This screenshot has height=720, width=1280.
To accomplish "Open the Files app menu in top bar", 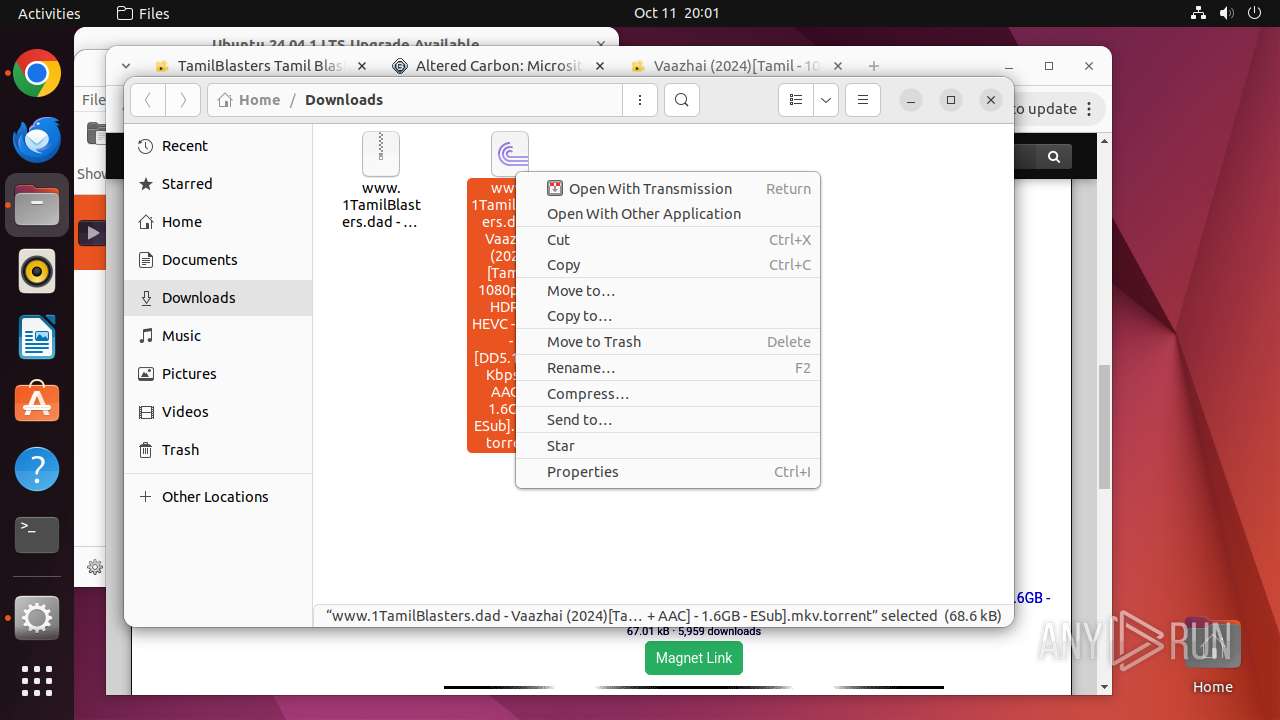I will point(143,13).
